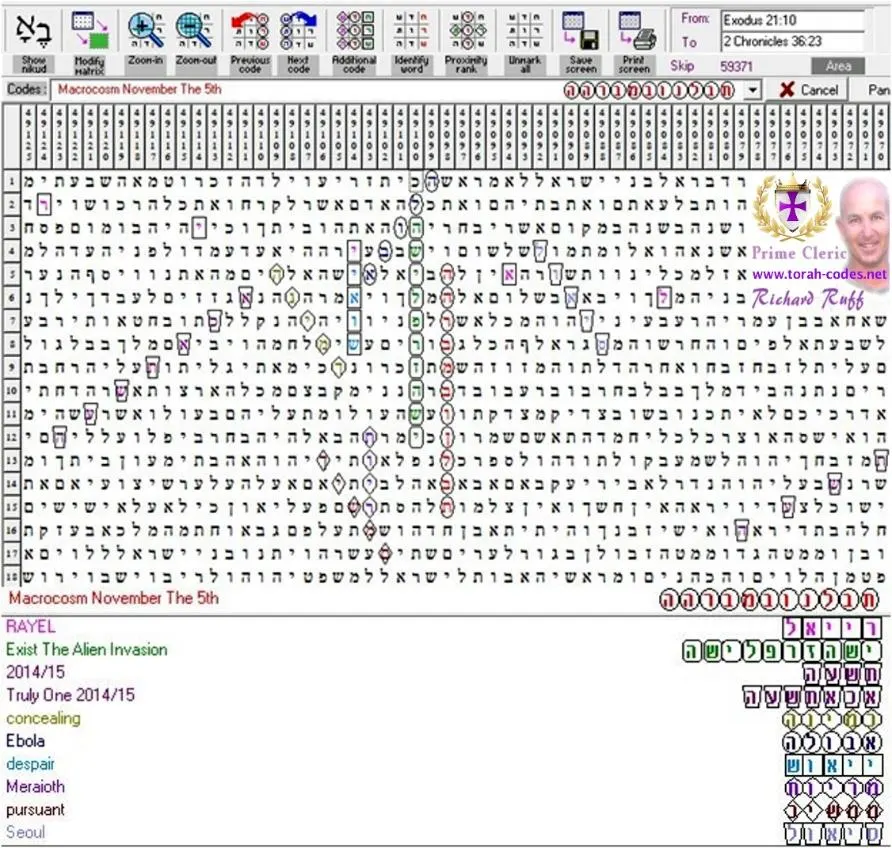This screenshot has height=848, width=892.
Task: Activate the Identify word tool
Action: (x=411, y=42)
